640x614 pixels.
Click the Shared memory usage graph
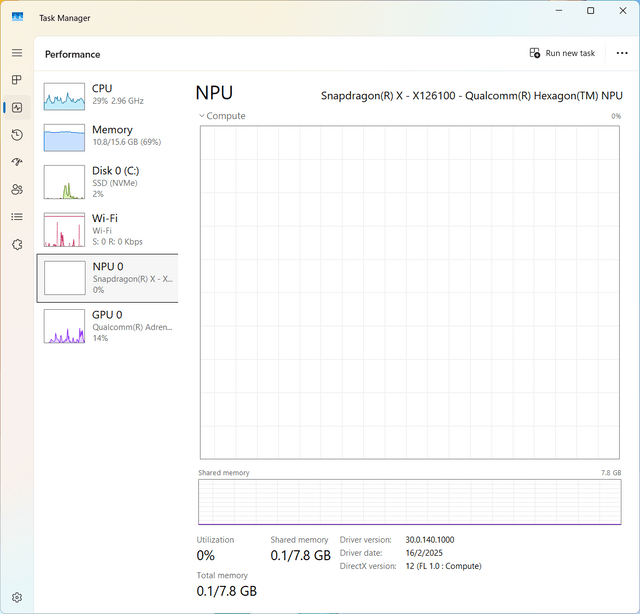click(410, 502)
